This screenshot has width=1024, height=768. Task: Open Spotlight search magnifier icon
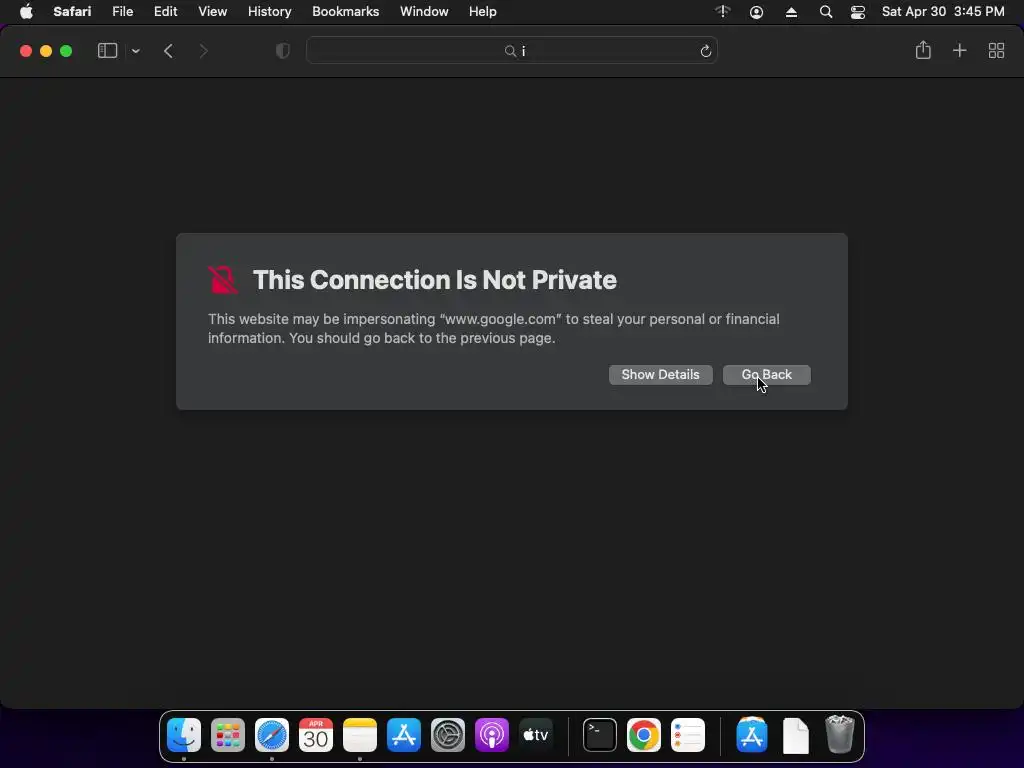click(825, 12)
